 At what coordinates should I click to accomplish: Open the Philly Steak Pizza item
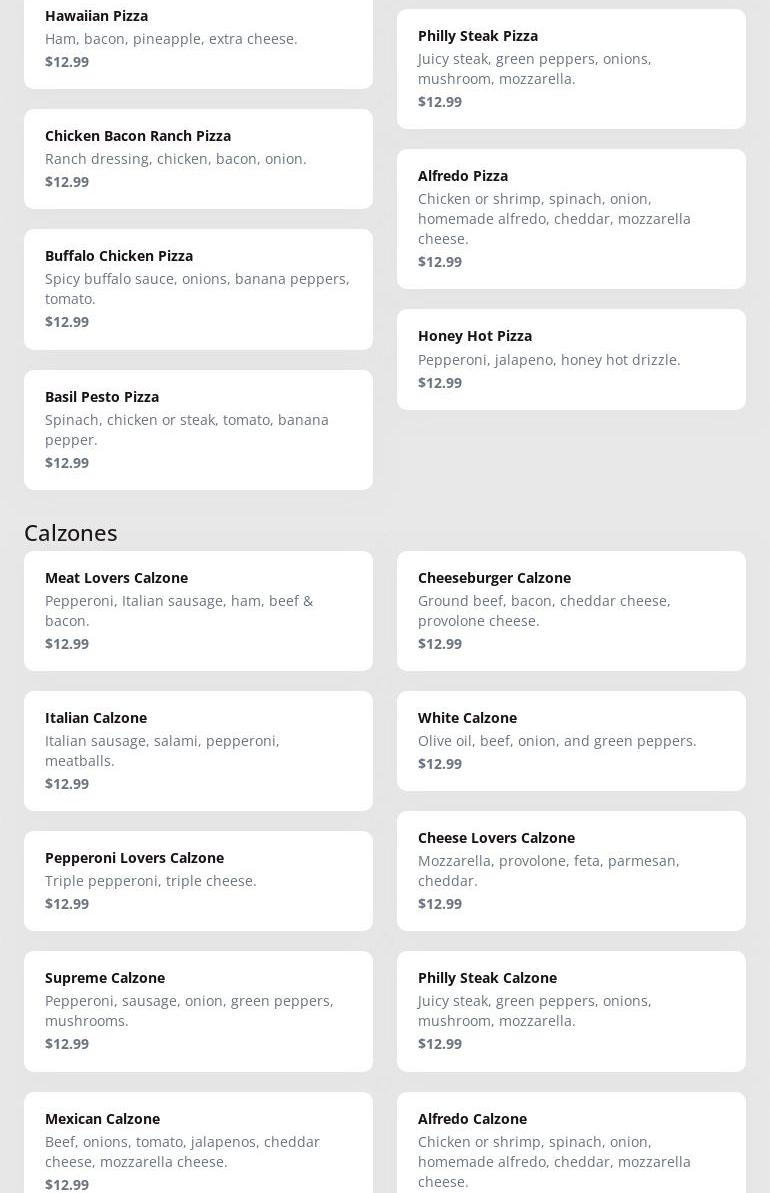[571, 69]
